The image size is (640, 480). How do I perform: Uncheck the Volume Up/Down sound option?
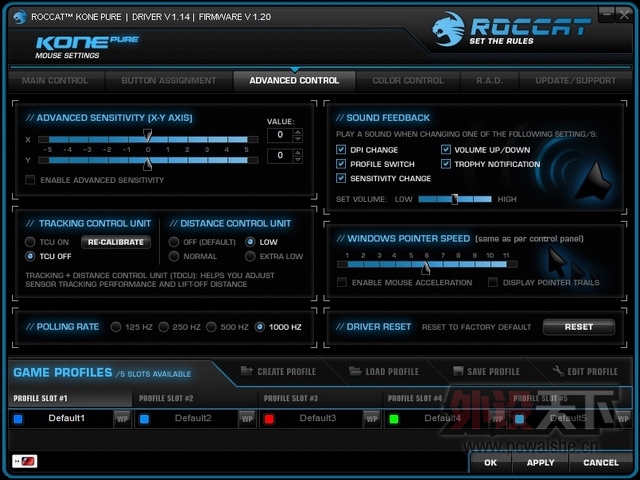446,149
